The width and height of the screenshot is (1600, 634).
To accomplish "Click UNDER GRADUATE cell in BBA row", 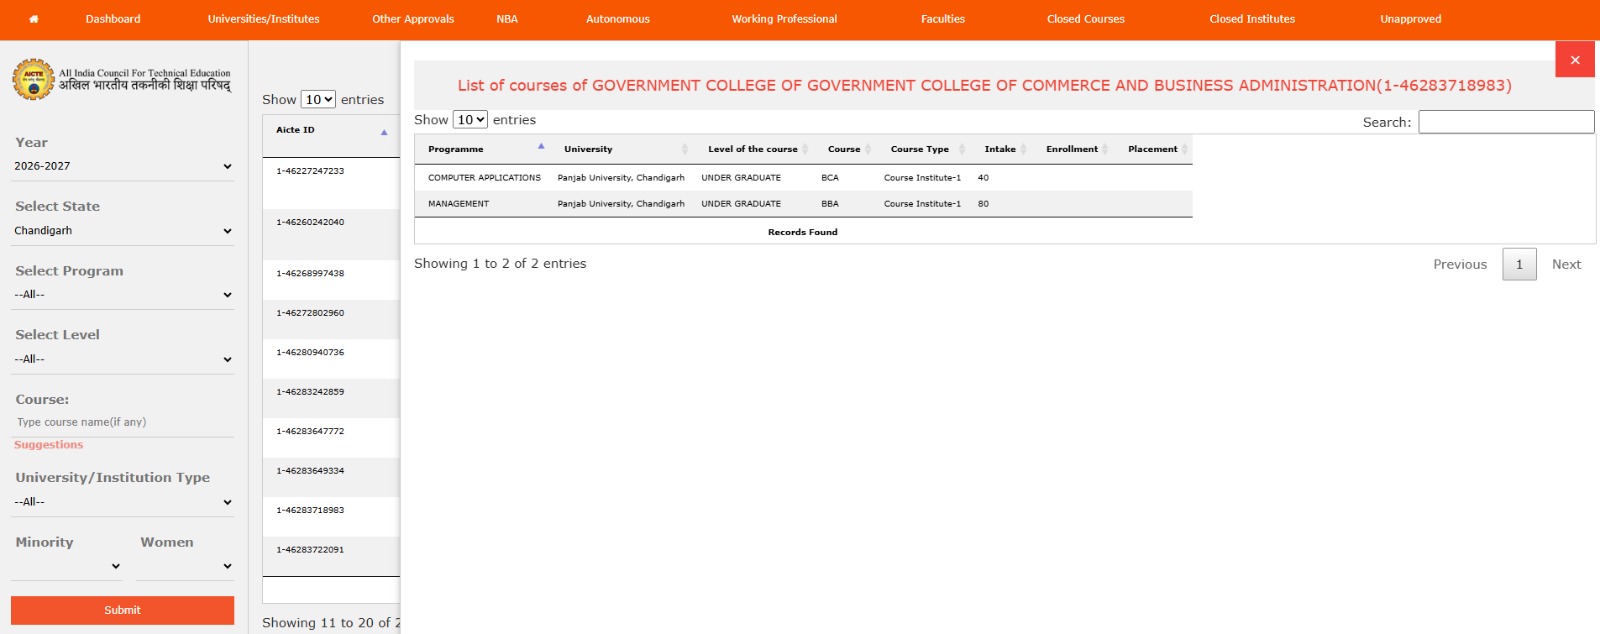I will click(741, 204).
